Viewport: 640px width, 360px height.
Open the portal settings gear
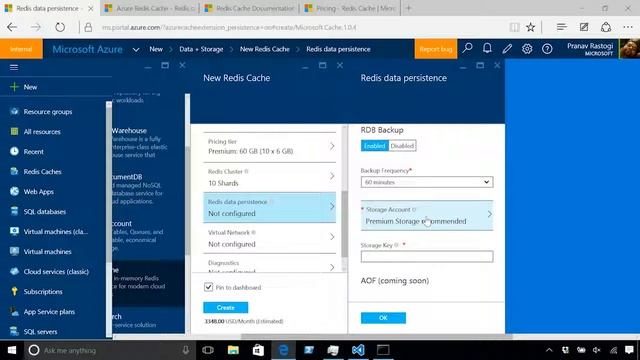[527, 49]
